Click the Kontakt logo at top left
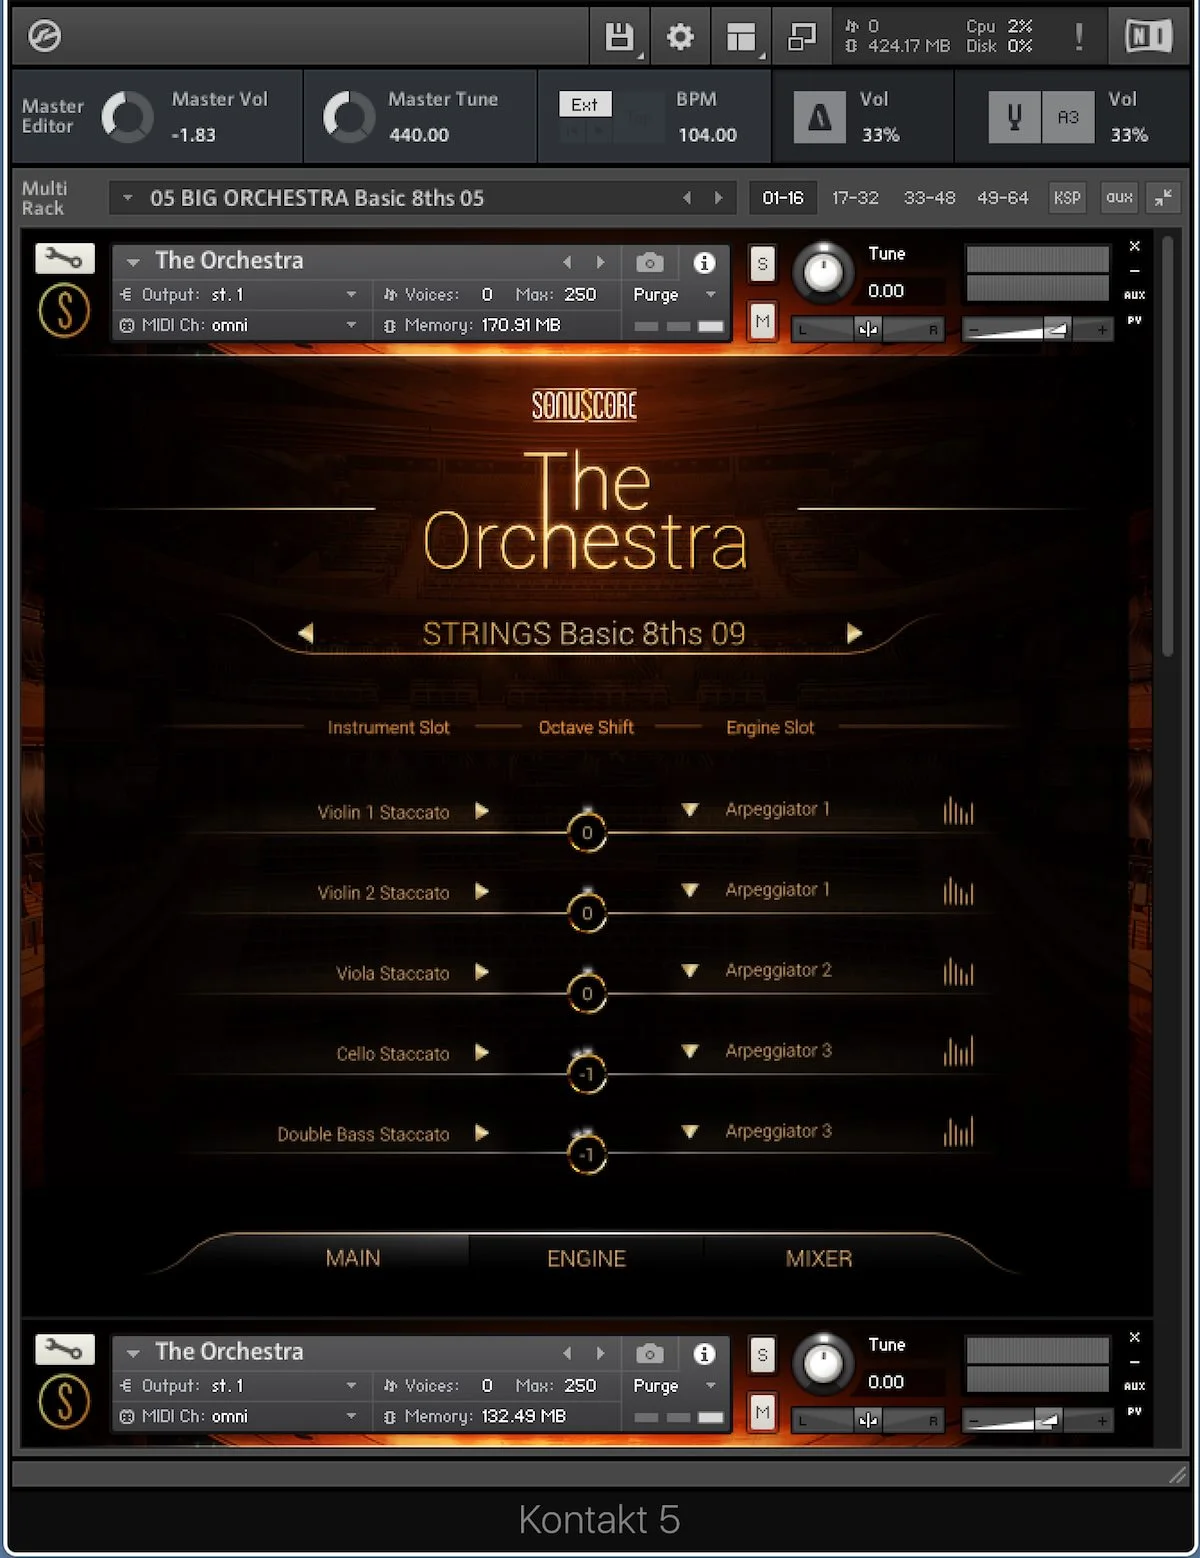This screenshot has height=1558, width=1200. coord(45,37)
